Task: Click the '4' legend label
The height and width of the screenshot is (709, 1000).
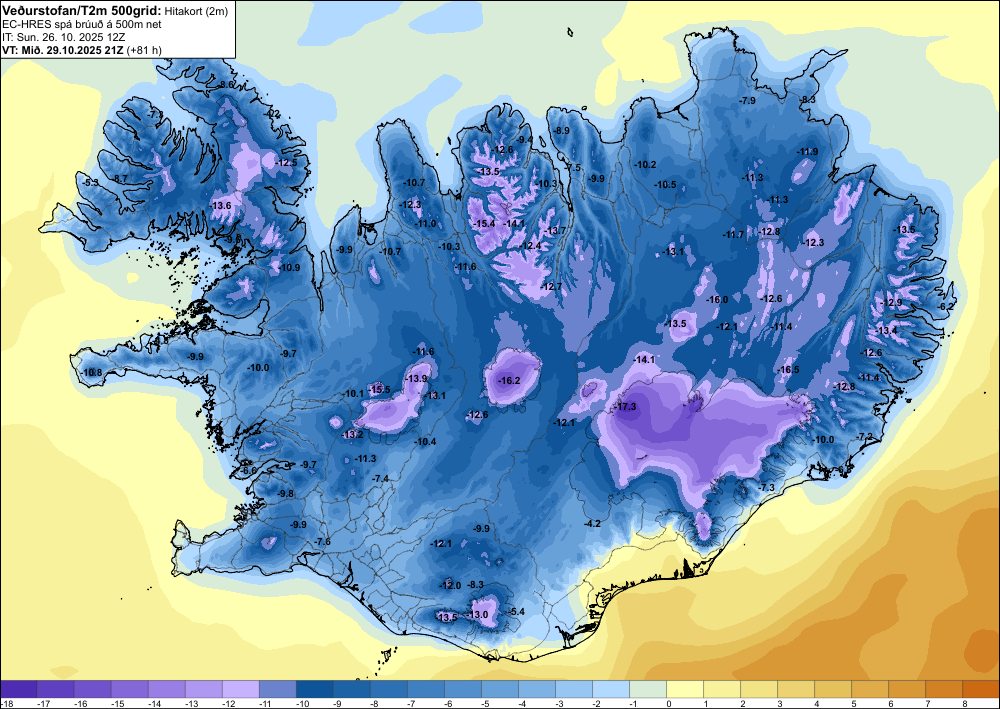Action: point(816,703)
